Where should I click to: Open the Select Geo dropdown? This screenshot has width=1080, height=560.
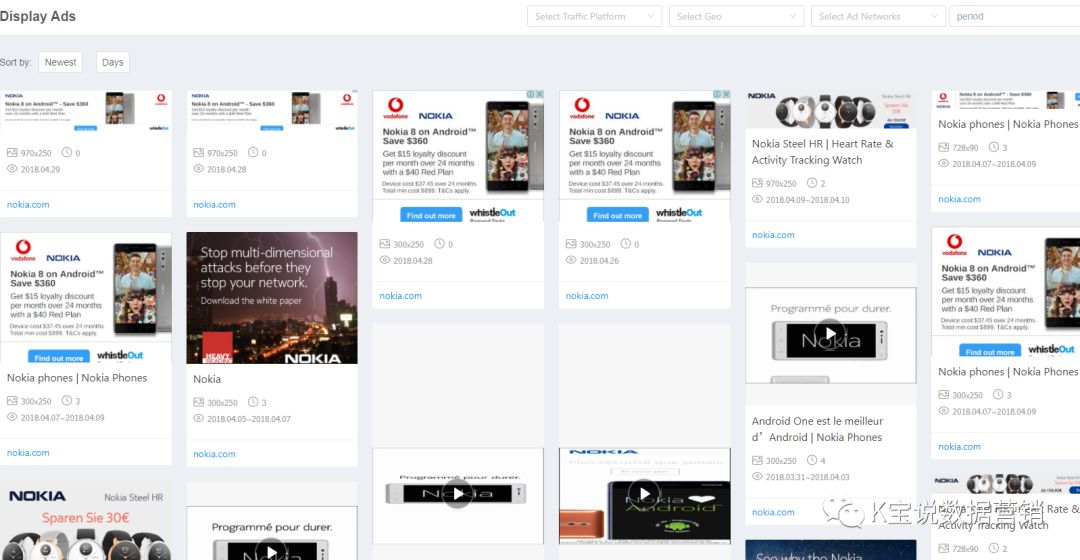(x=736, y=16)
